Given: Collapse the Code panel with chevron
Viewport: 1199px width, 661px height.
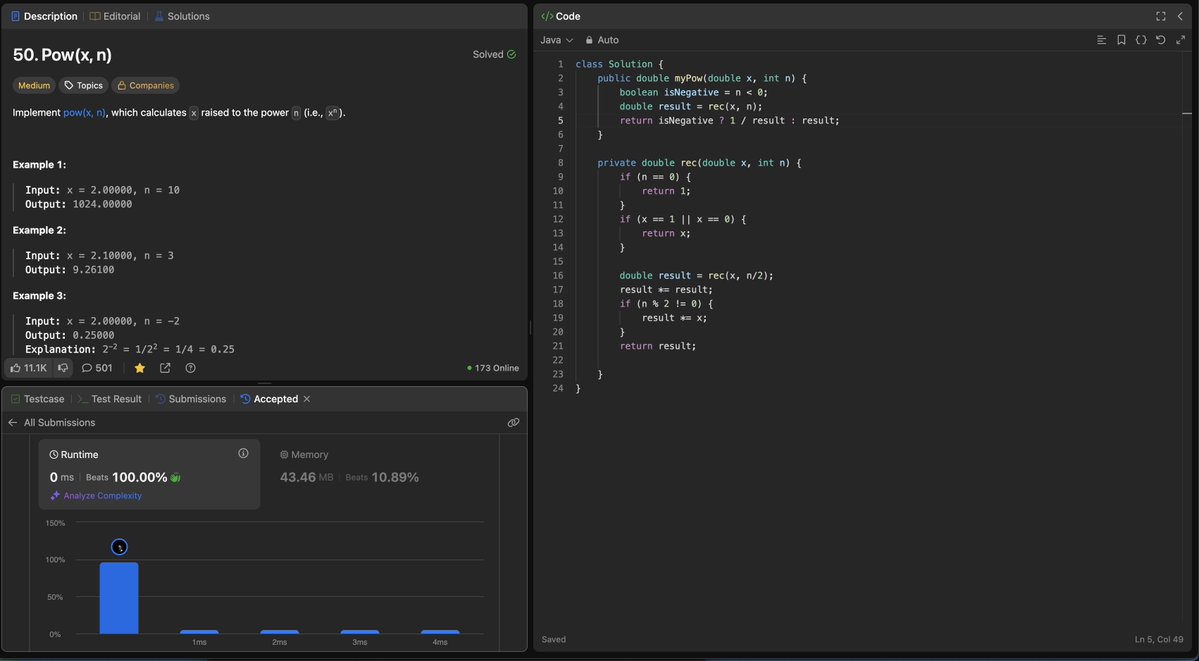Looking at the screenshot, I should coord(1180,16).
